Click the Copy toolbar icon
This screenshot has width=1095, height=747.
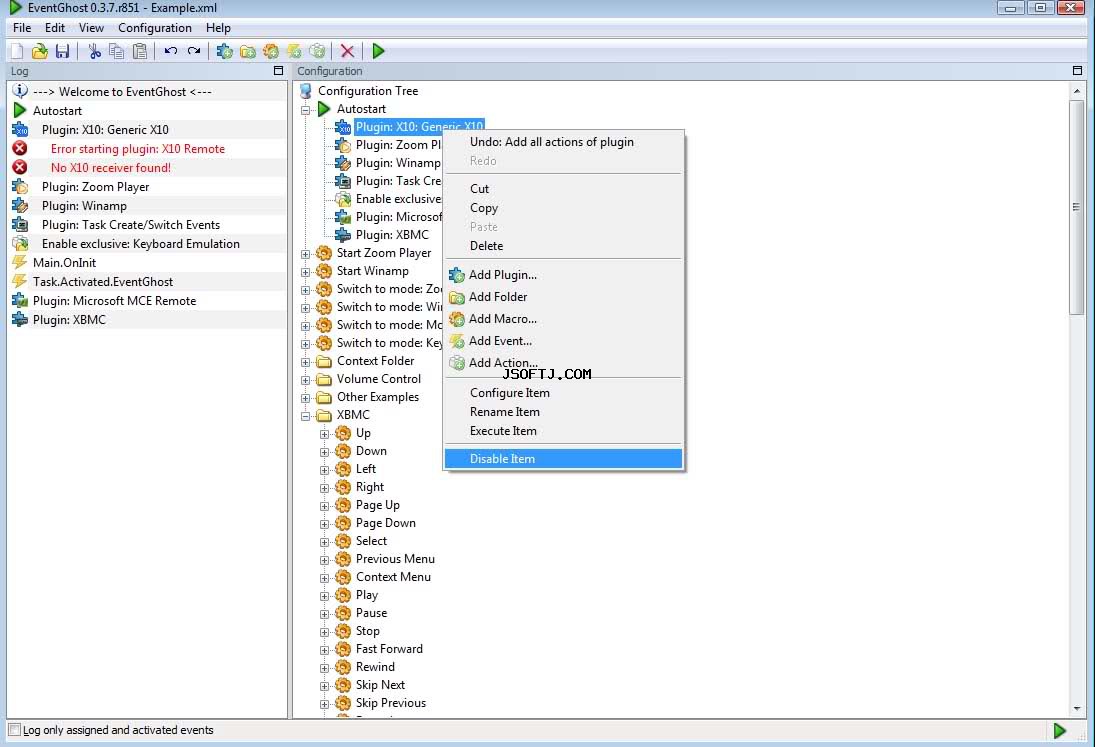(x=117, y=51)
